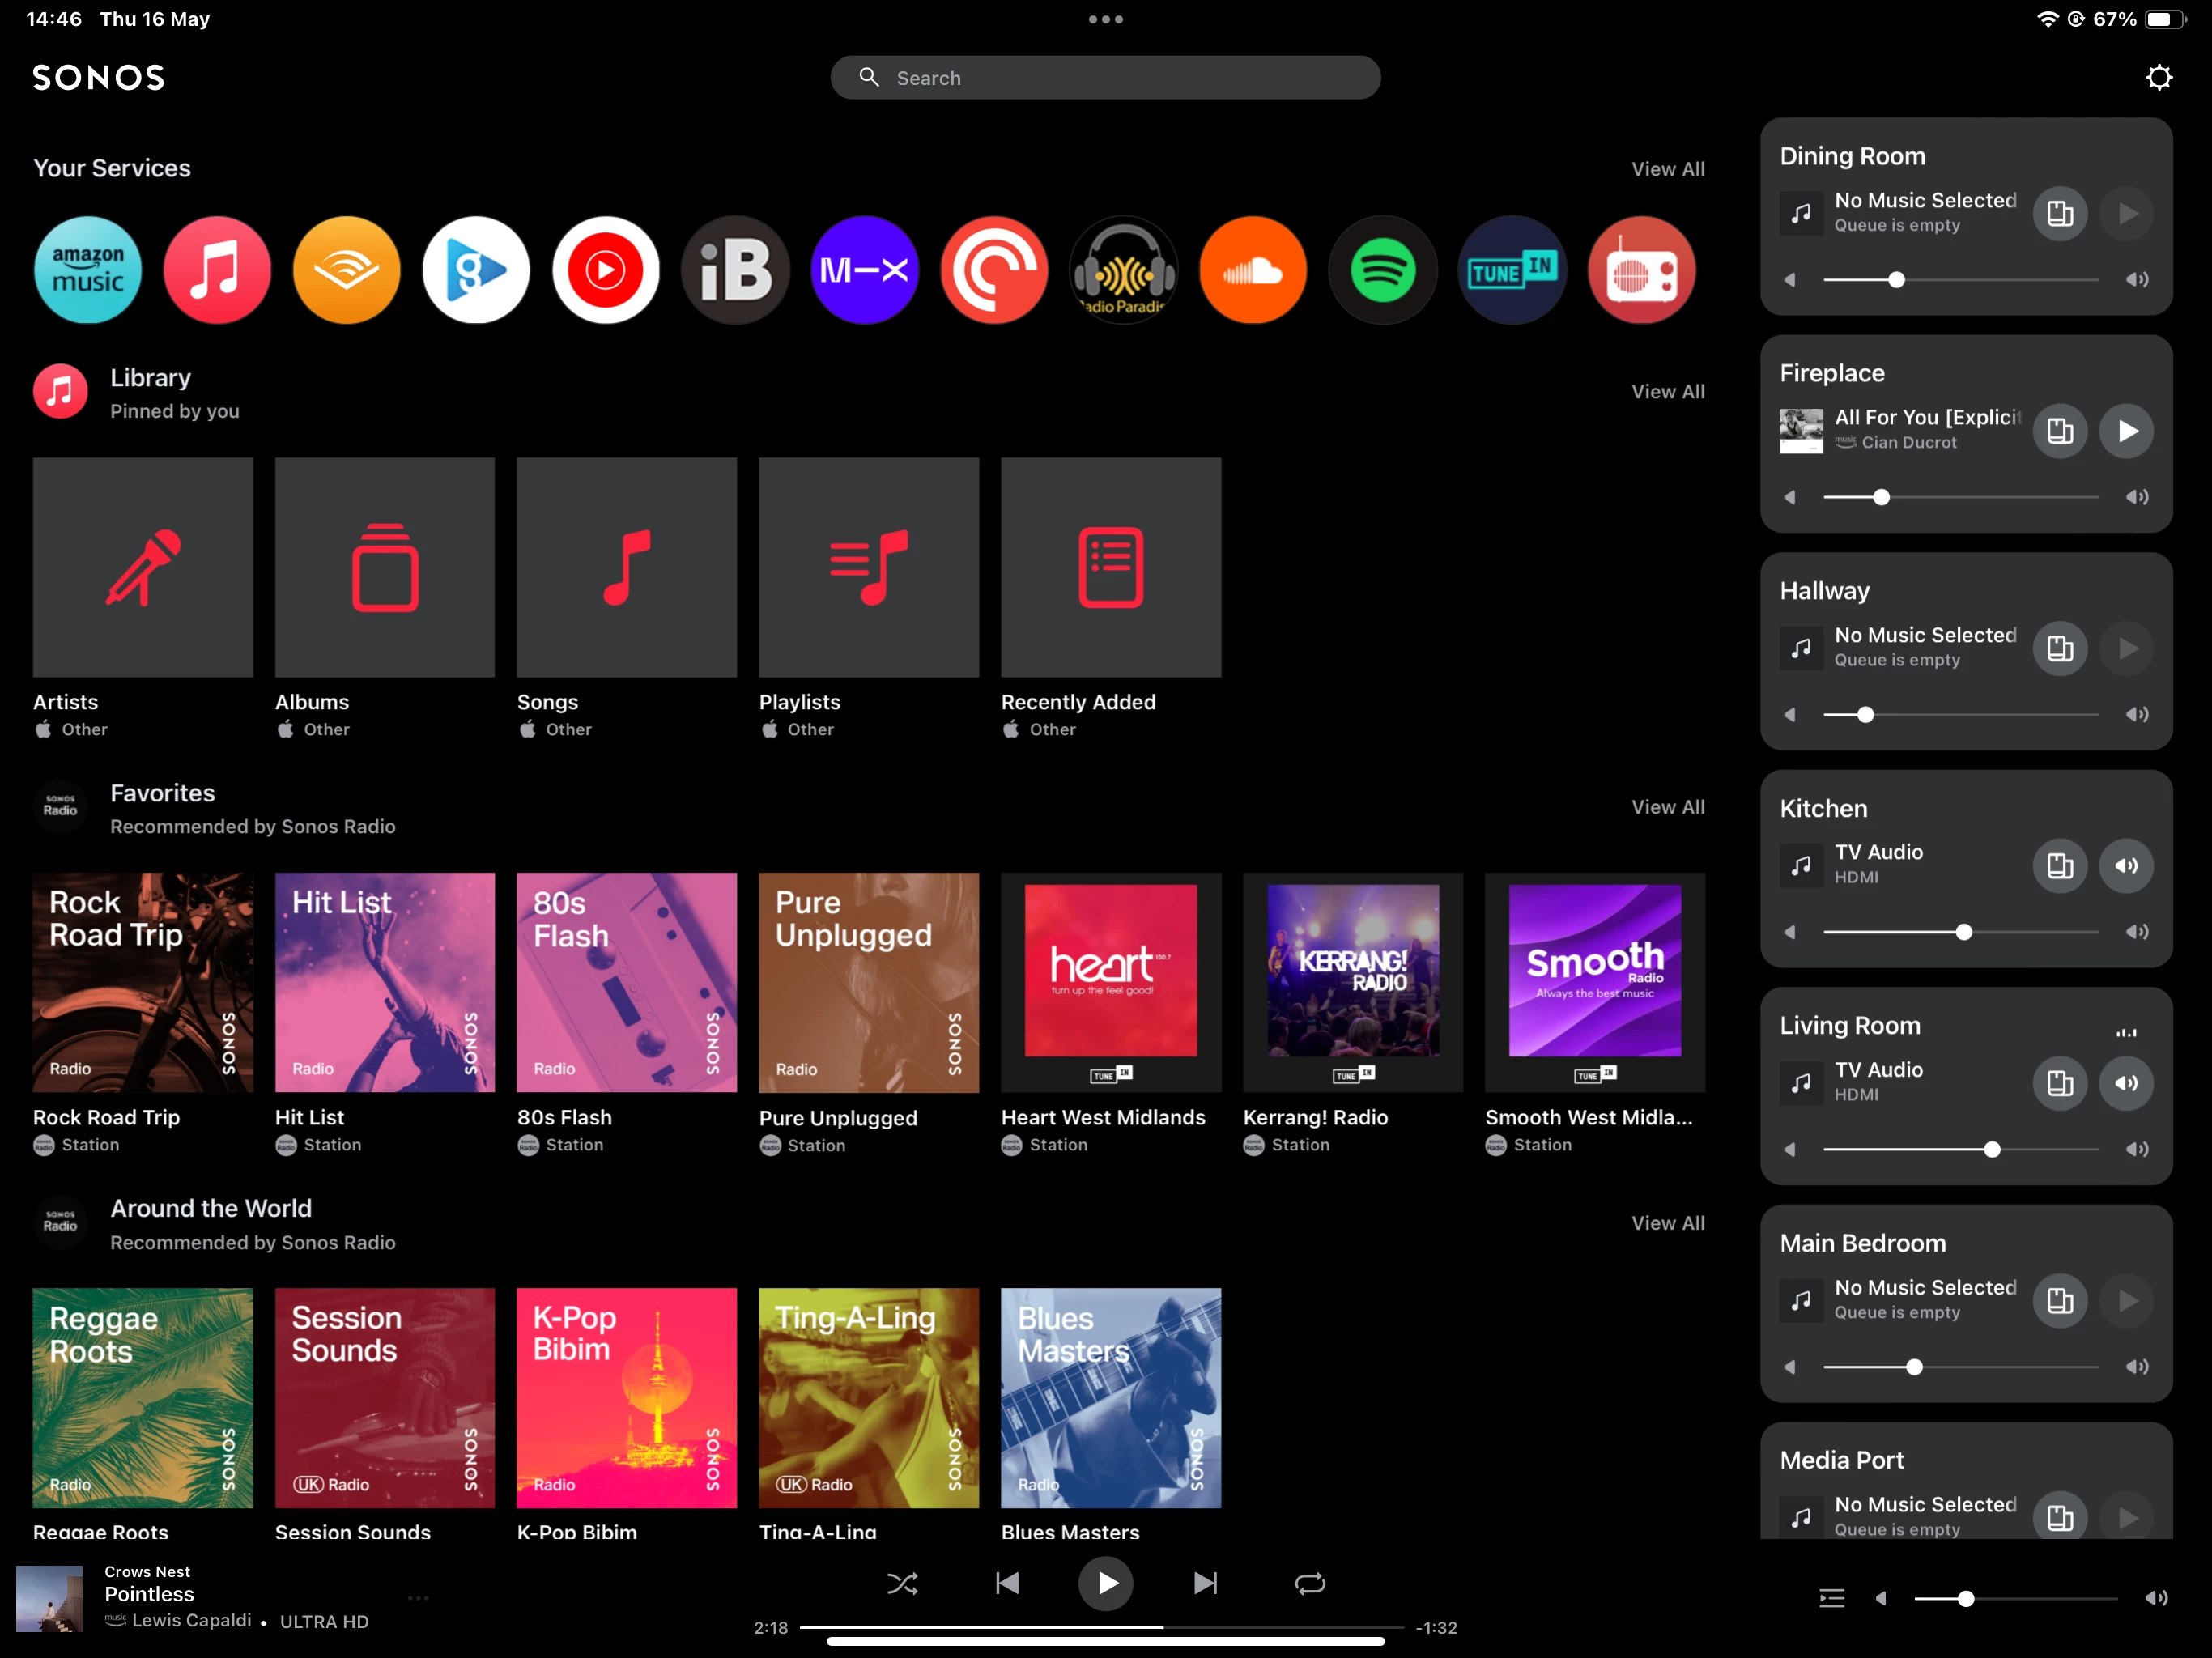Screen dimensions: 2212x1658
Task: Toggle repeat mode
Action: [1310, 1584]
